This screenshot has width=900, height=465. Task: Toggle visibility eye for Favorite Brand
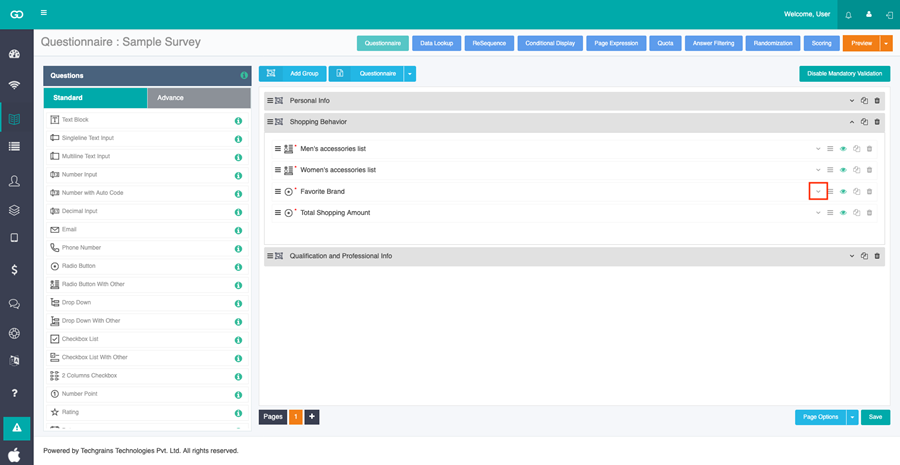pos(843,192)
